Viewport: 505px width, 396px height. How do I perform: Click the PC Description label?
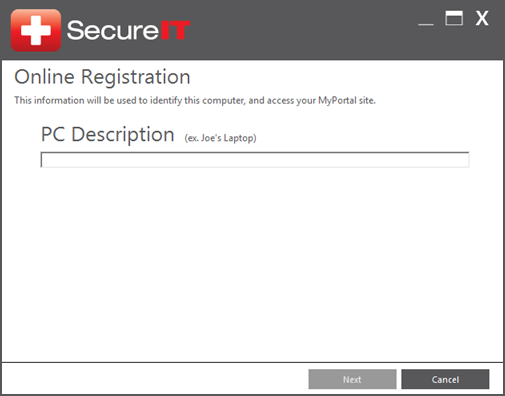(107, 135)
